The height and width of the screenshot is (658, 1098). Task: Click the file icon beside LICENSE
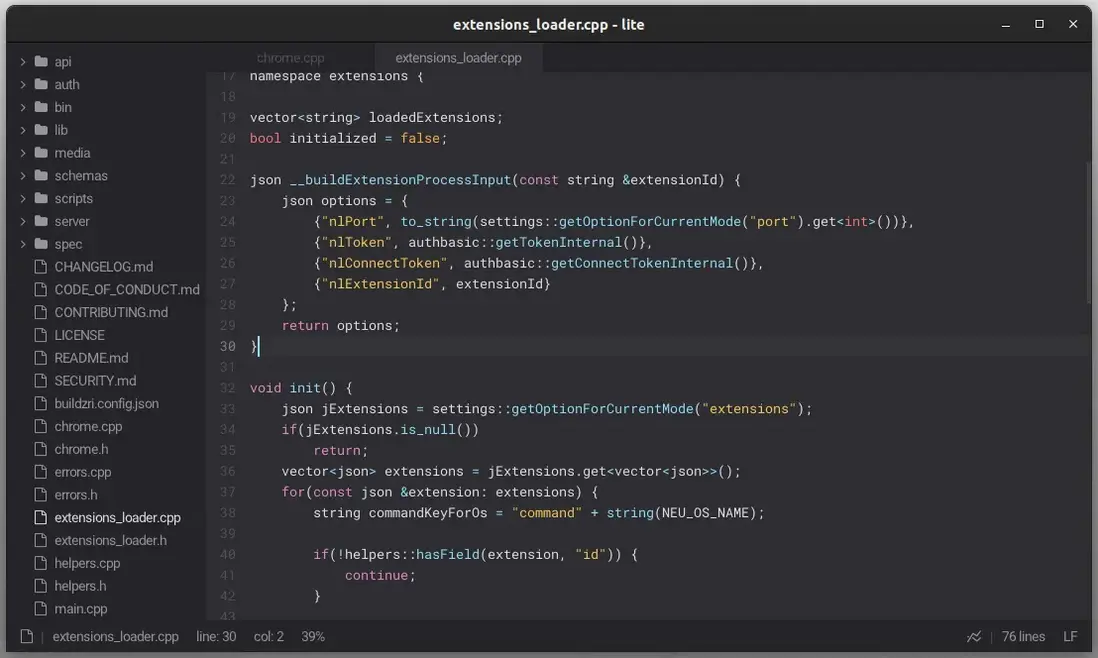point(41,335)
